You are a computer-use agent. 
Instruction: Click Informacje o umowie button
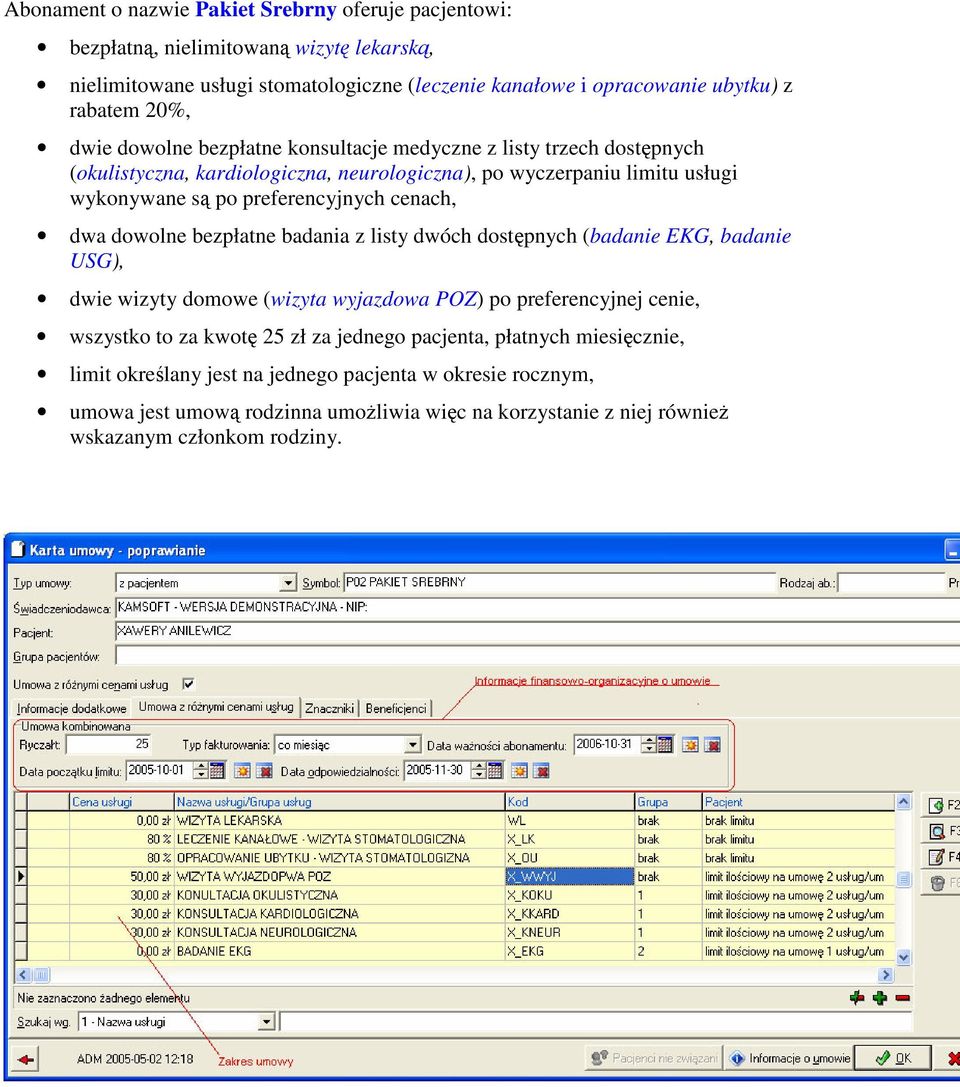(790, 1059)
